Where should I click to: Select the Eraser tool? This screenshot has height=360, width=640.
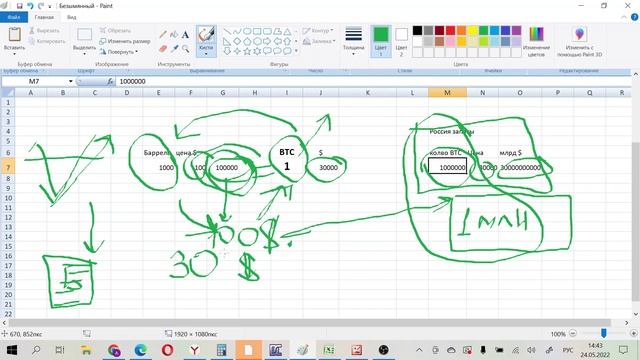pyautogui.click(x=163, y=49)
